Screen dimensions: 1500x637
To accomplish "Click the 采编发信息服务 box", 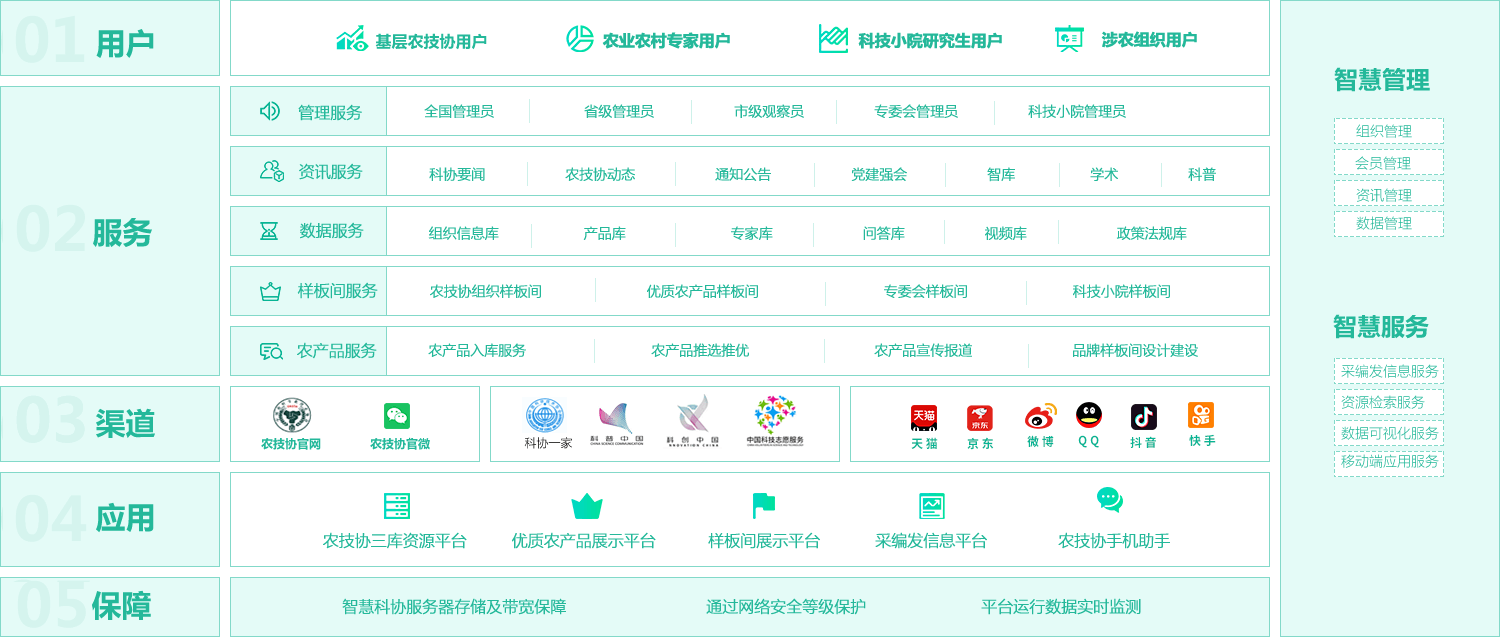I will (1388, 371).
